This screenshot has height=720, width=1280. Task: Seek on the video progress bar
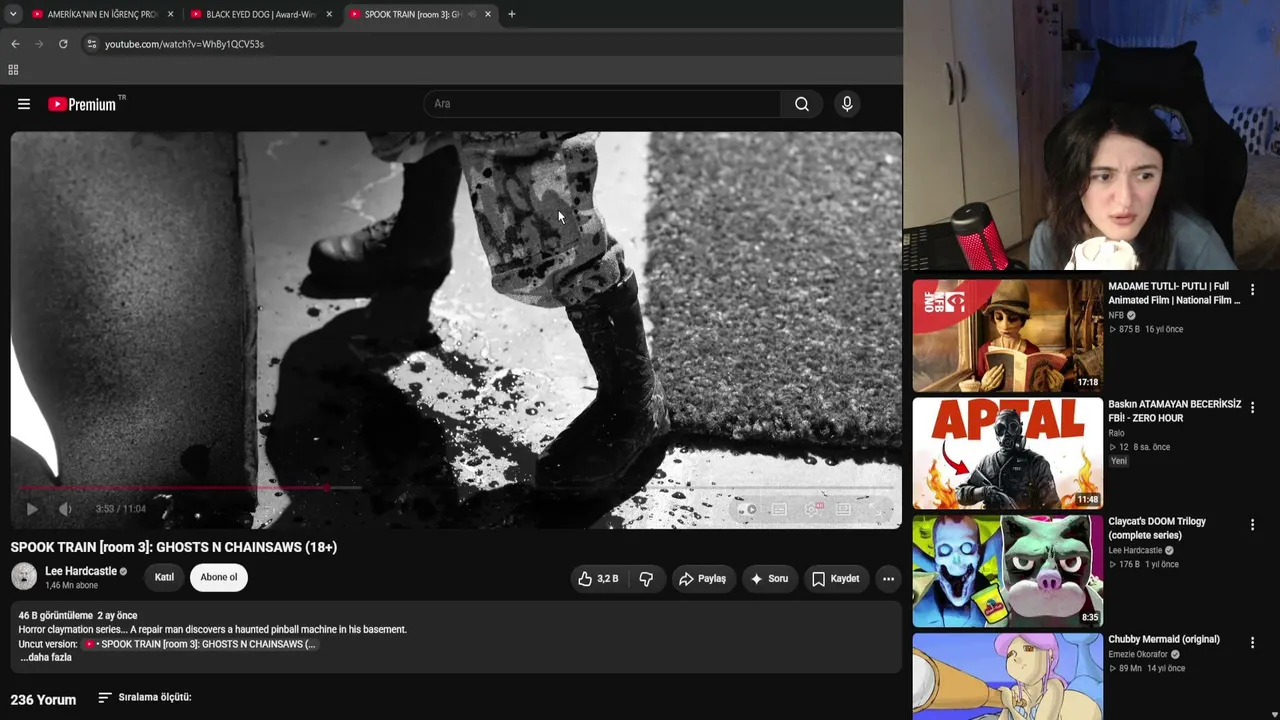click(x=456, y=488)
